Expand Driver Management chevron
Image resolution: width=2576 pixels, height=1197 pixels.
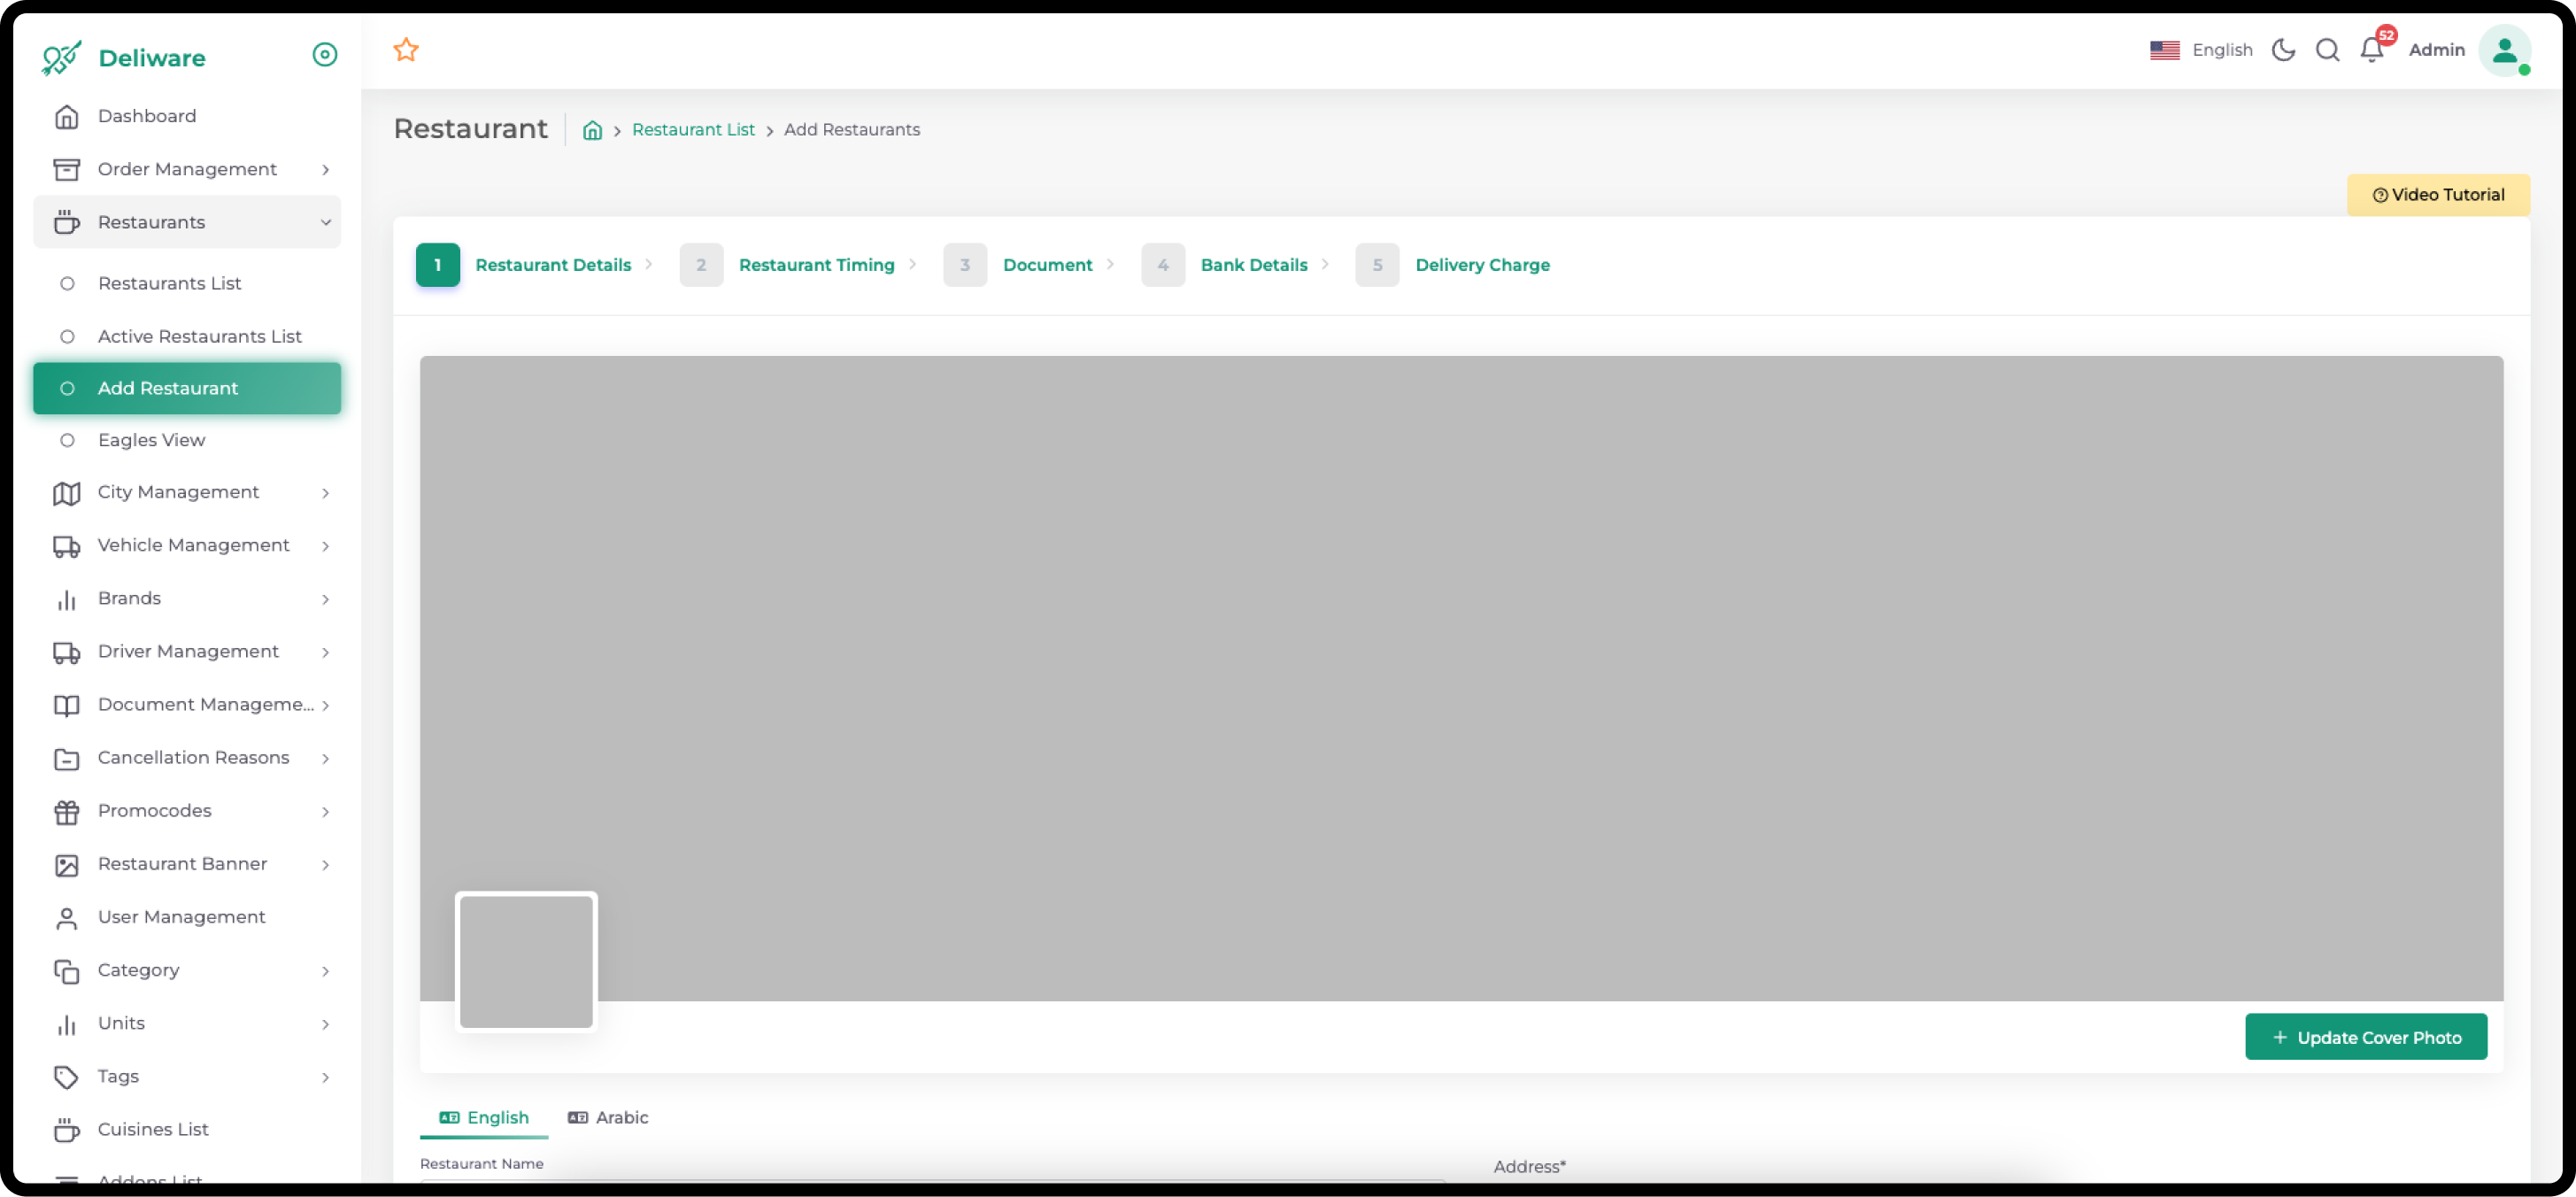click(x=325, y=652)
